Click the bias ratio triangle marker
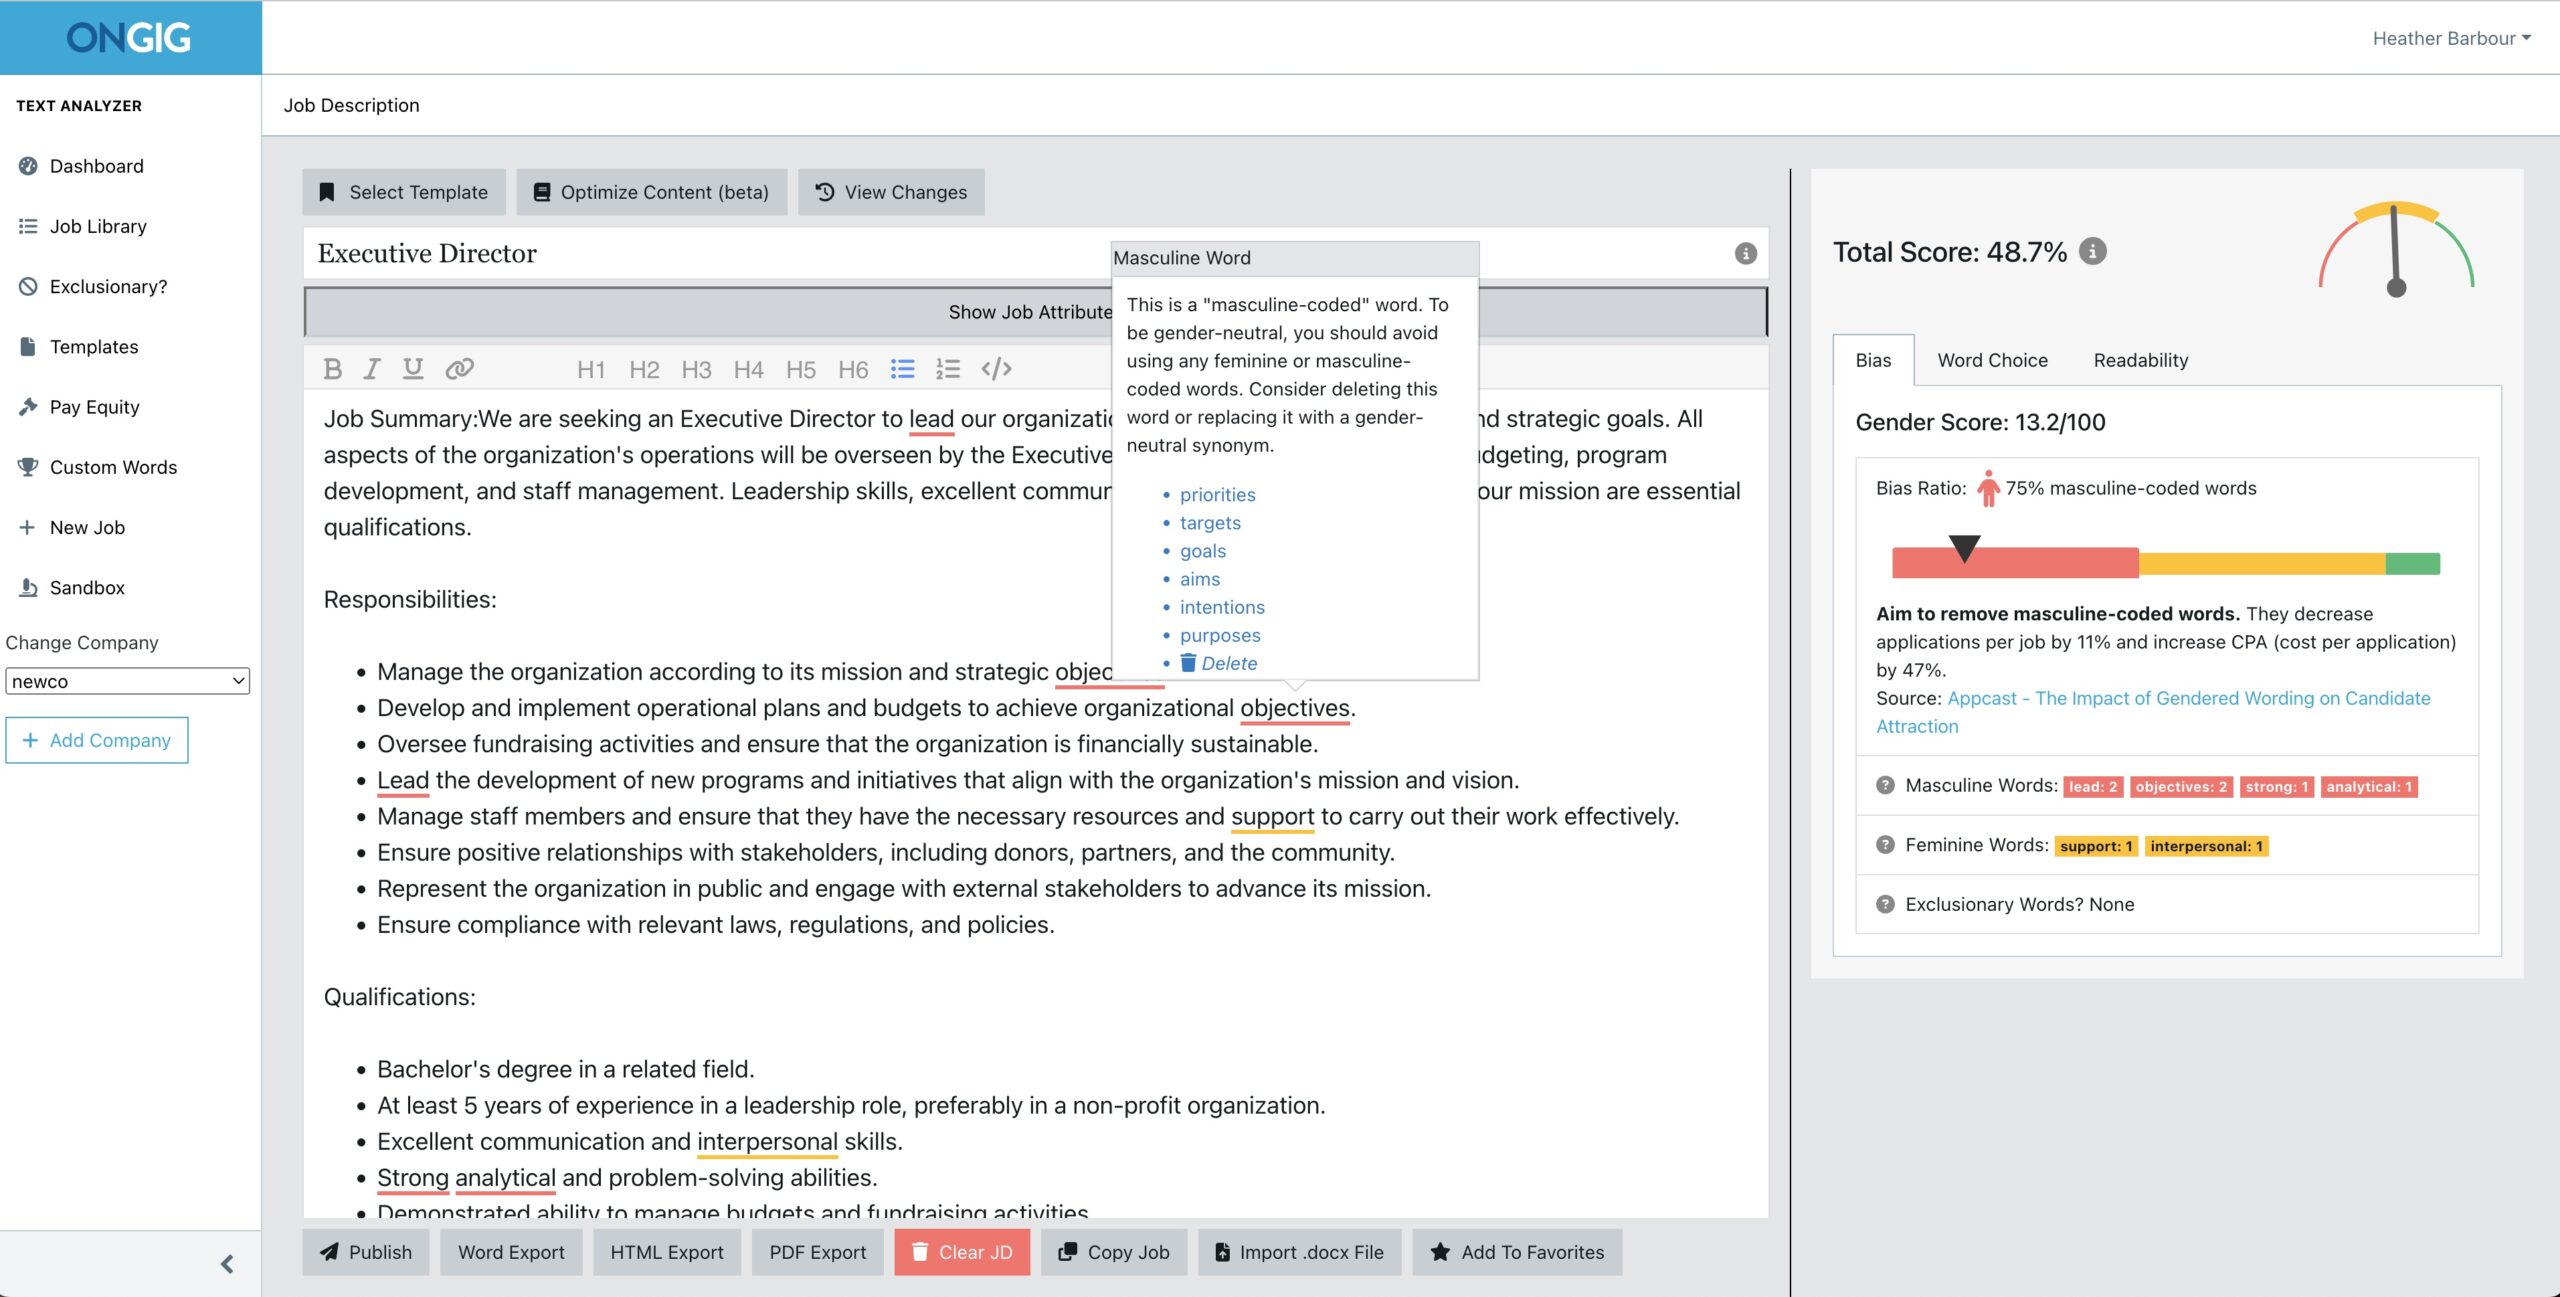This screenshot has height=1297, width=2560. point(1964,548)
